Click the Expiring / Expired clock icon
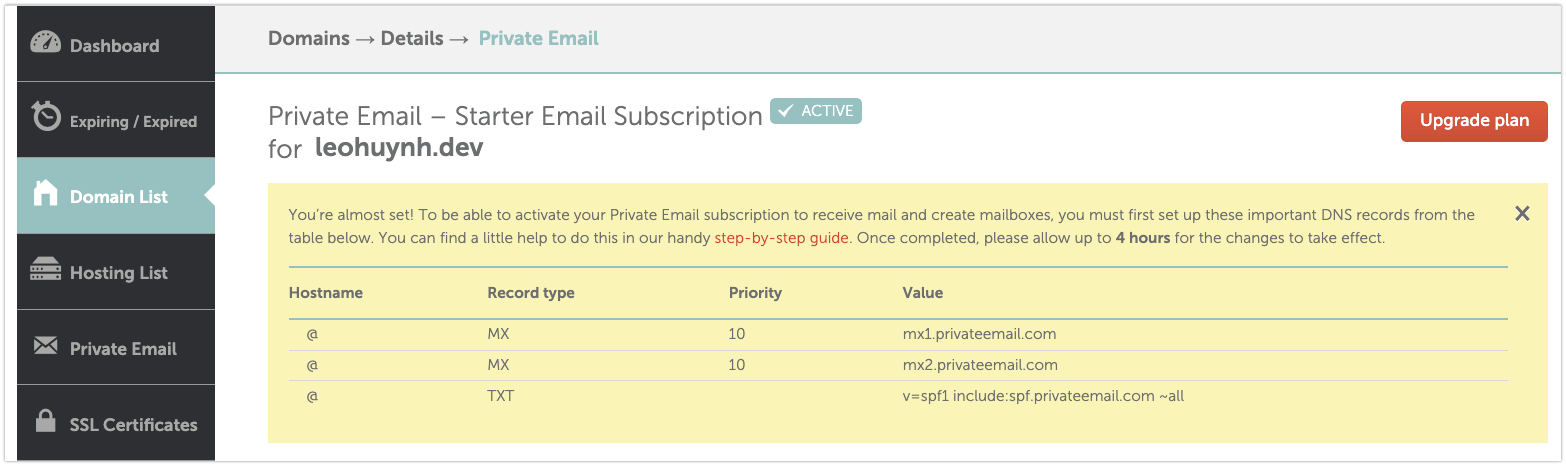Screen dimensions: 1566x466 [x=46, y=119]
